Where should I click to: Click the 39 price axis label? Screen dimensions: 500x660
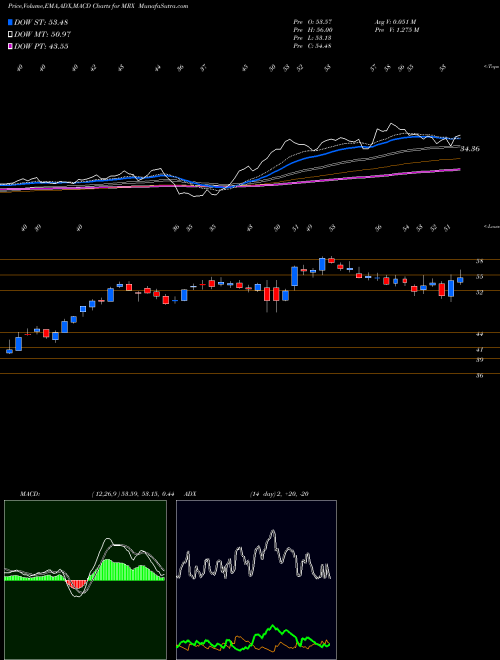(479, 360)
